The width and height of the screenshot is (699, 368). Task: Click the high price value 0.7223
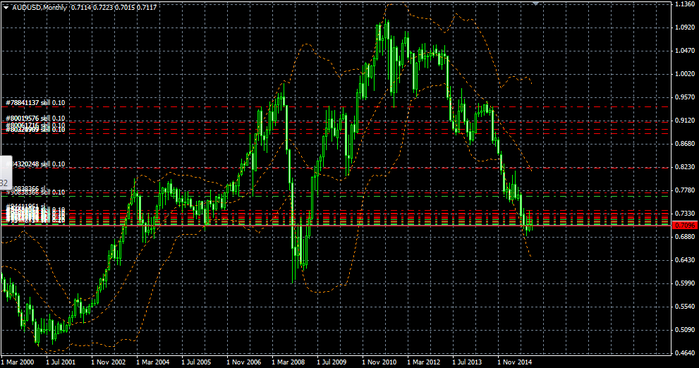click(x=103, y=8)
